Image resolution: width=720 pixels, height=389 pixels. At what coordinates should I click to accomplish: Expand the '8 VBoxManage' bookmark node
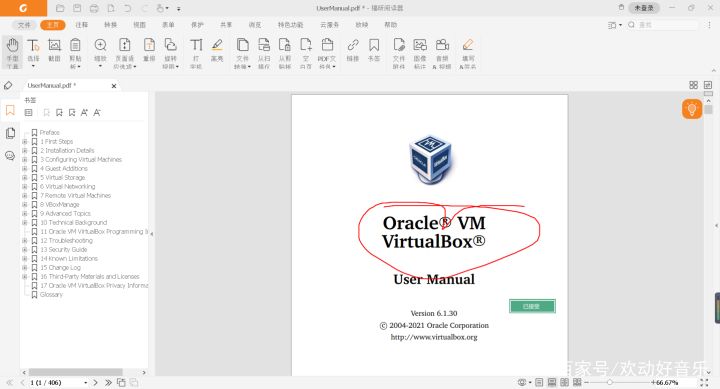tap(25, 204)
